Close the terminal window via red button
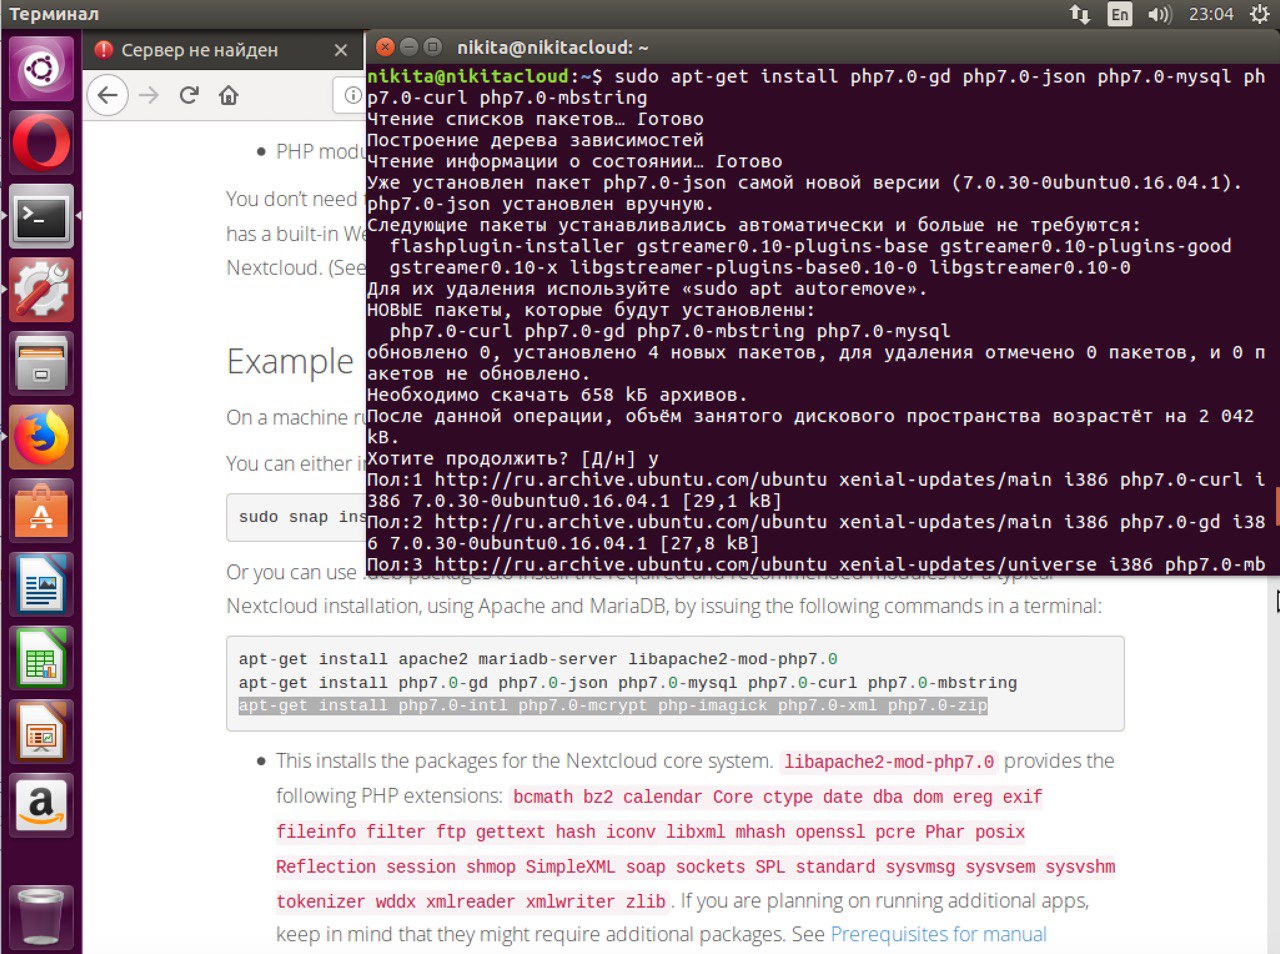Image resolution: width=1280 pixels, height=954 pixels. (x=385, y=47)
